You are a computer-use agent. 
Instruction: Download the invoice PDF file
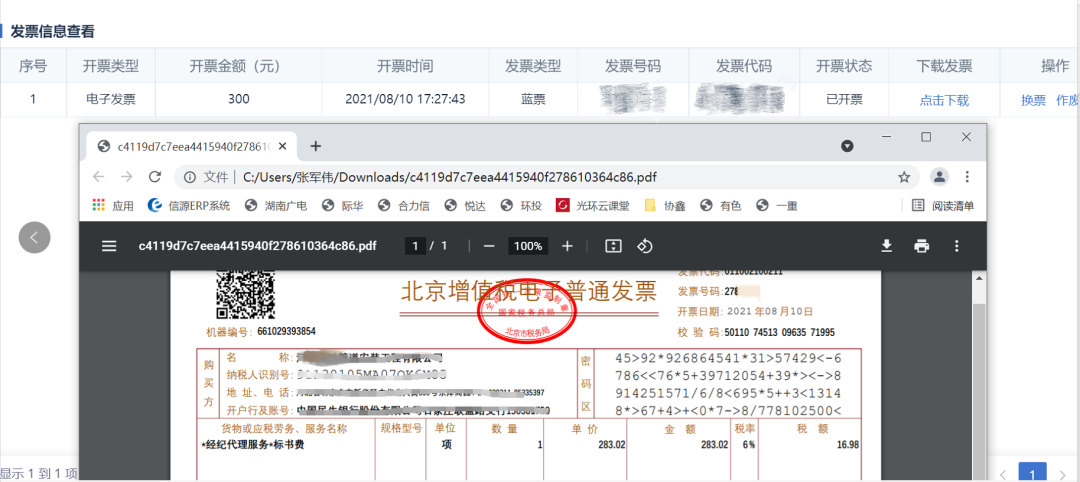point(886,246)
